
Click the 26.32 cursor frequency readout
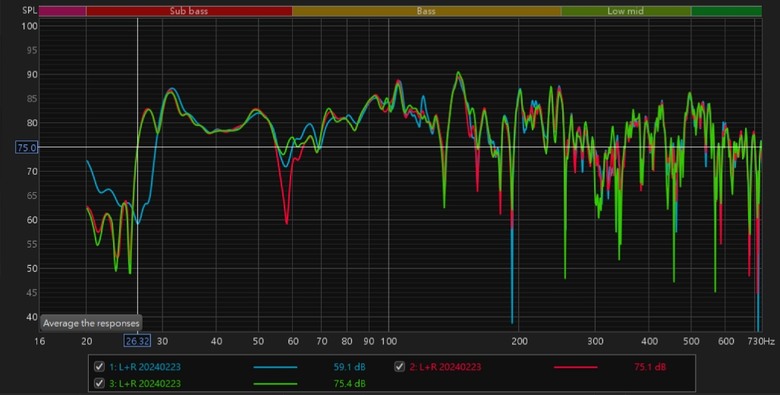137,341
